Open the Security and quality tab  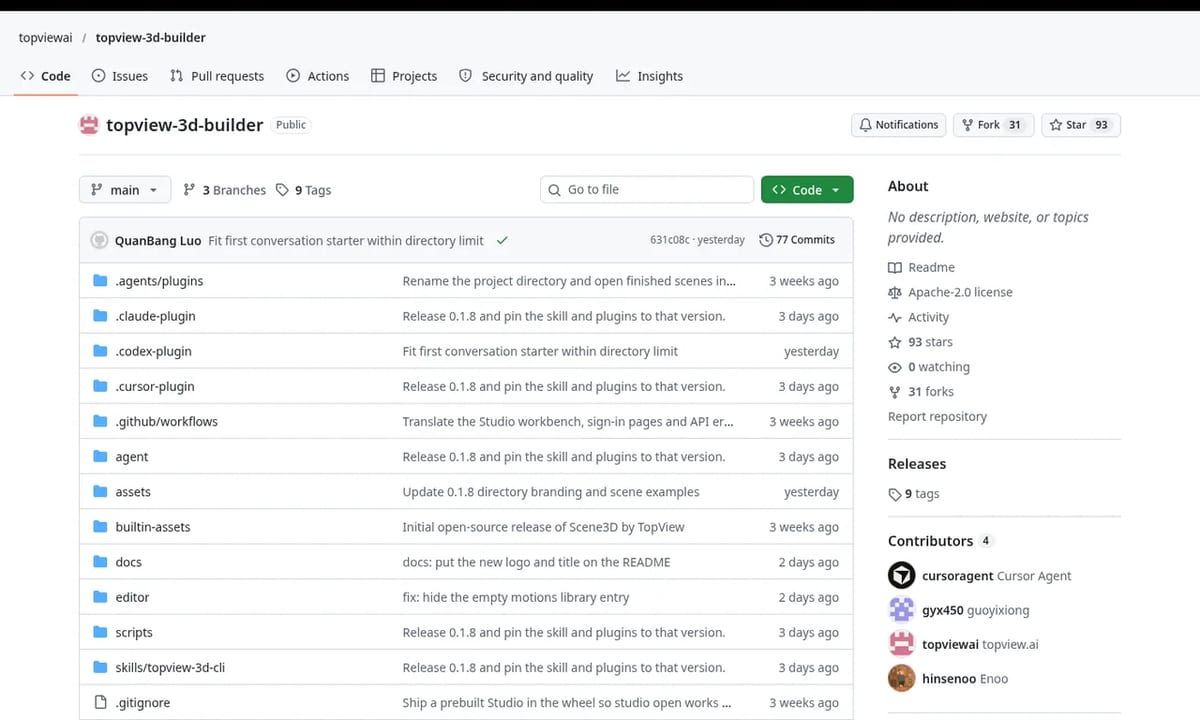coord(526,76)
